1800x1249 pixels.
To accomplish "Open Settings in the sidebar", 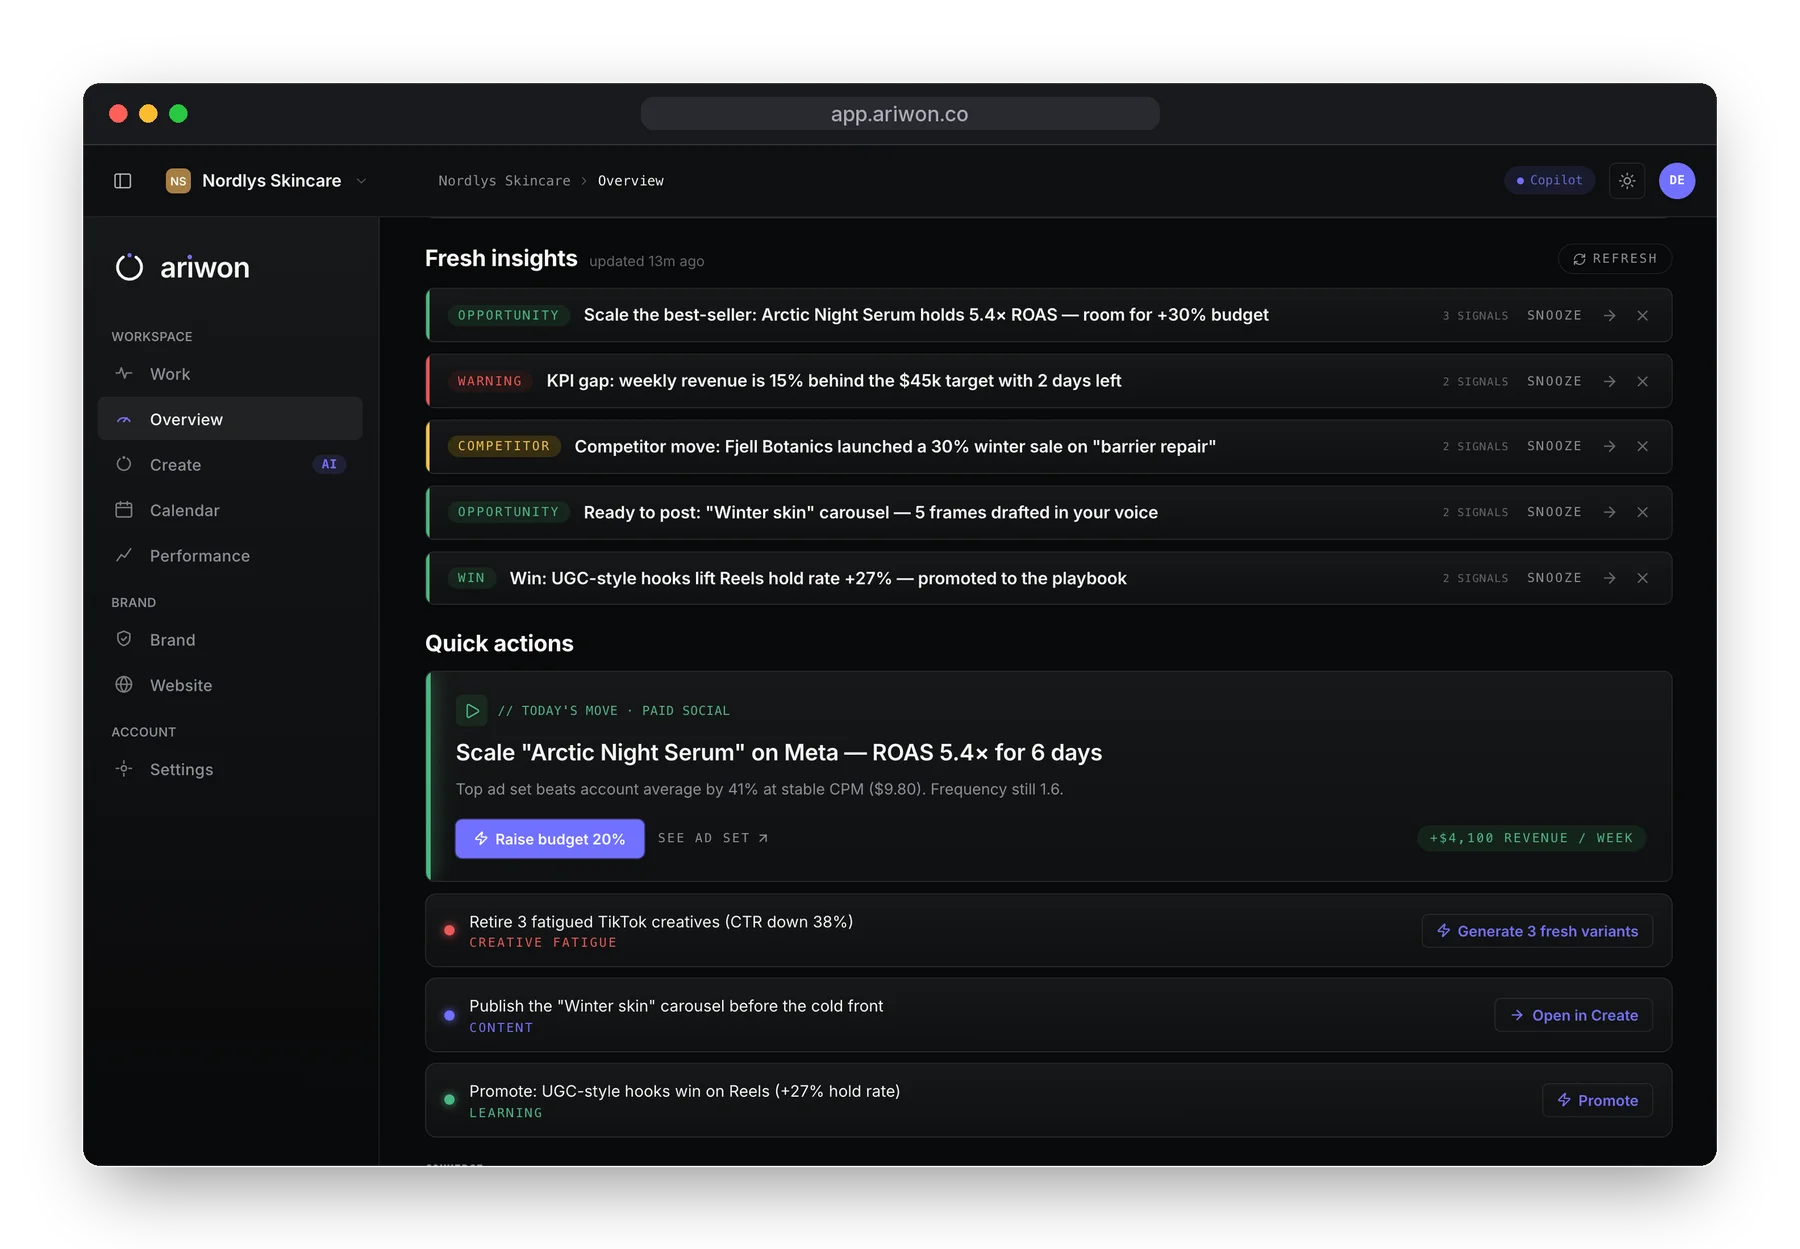I will click(230, 769).
